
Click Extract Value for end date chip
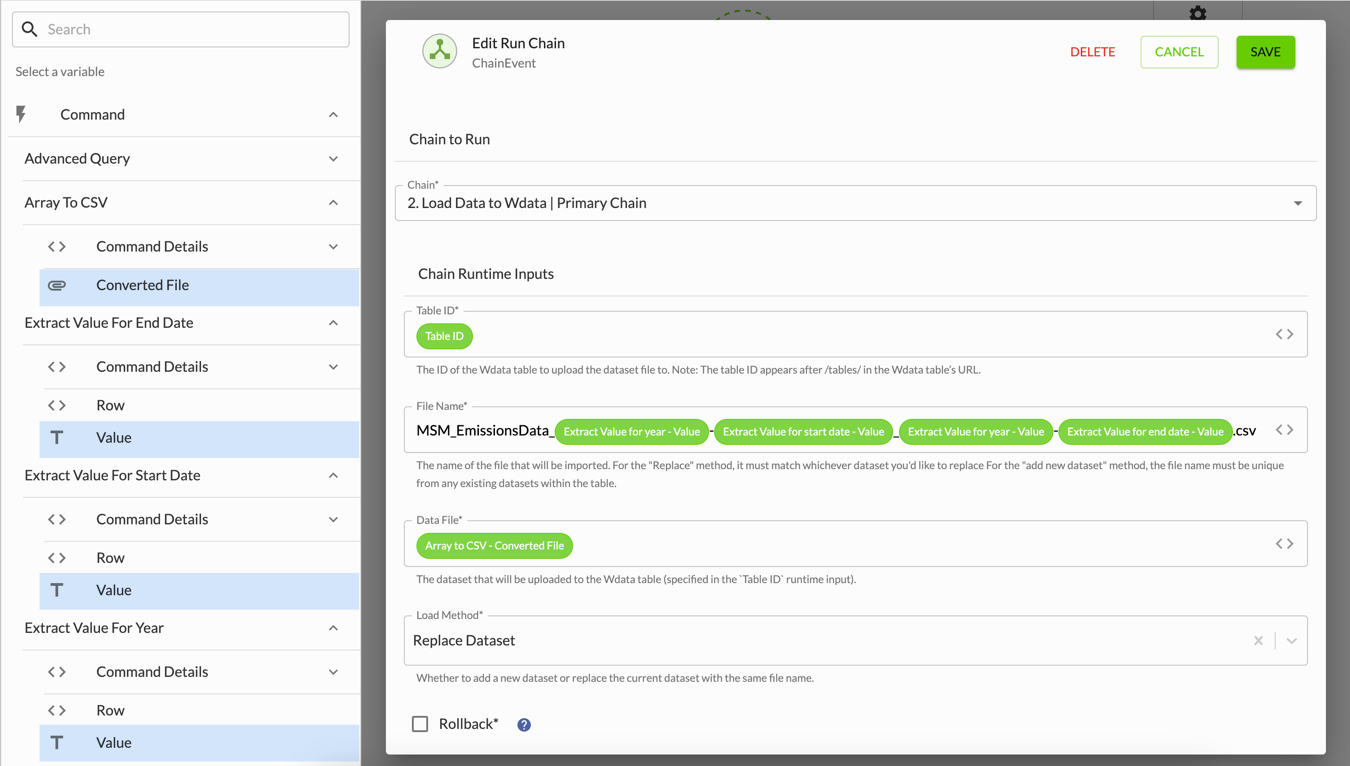[x=1145, y=432]
